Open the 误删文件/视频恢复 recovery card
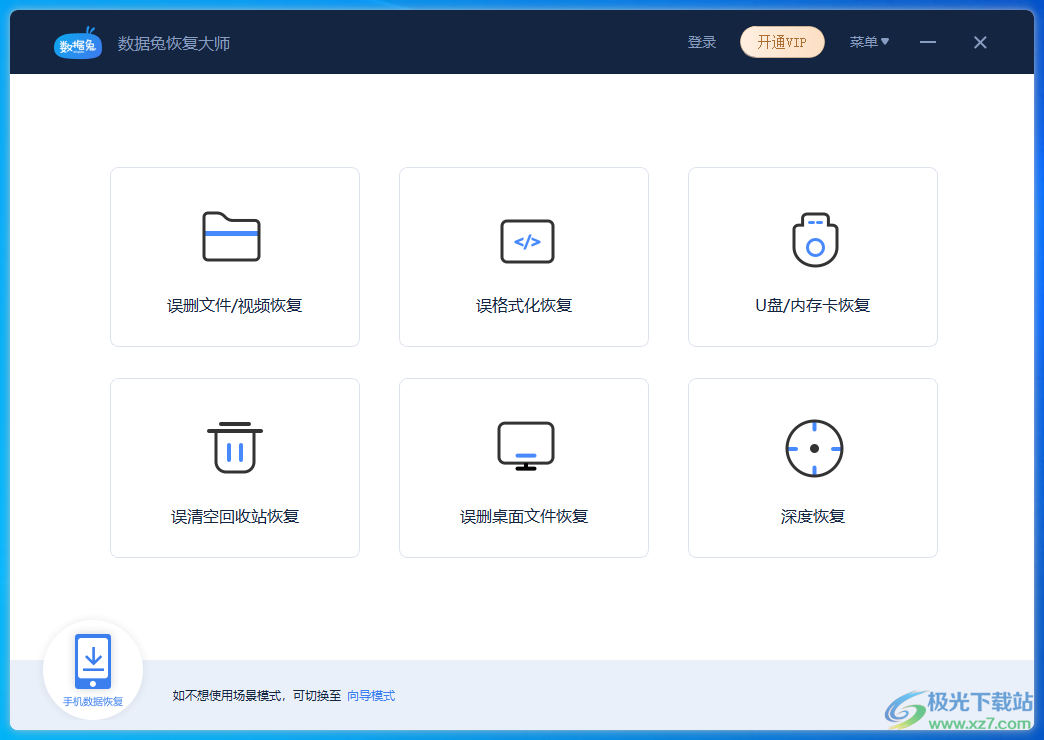 (234, 256)
